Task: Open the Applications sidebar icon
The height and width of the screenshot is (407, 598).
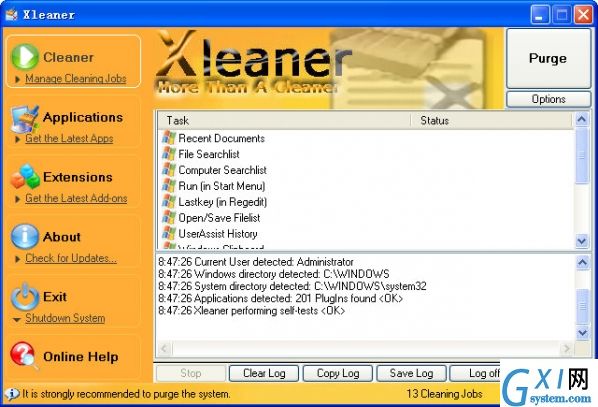Action: point(25,119)
